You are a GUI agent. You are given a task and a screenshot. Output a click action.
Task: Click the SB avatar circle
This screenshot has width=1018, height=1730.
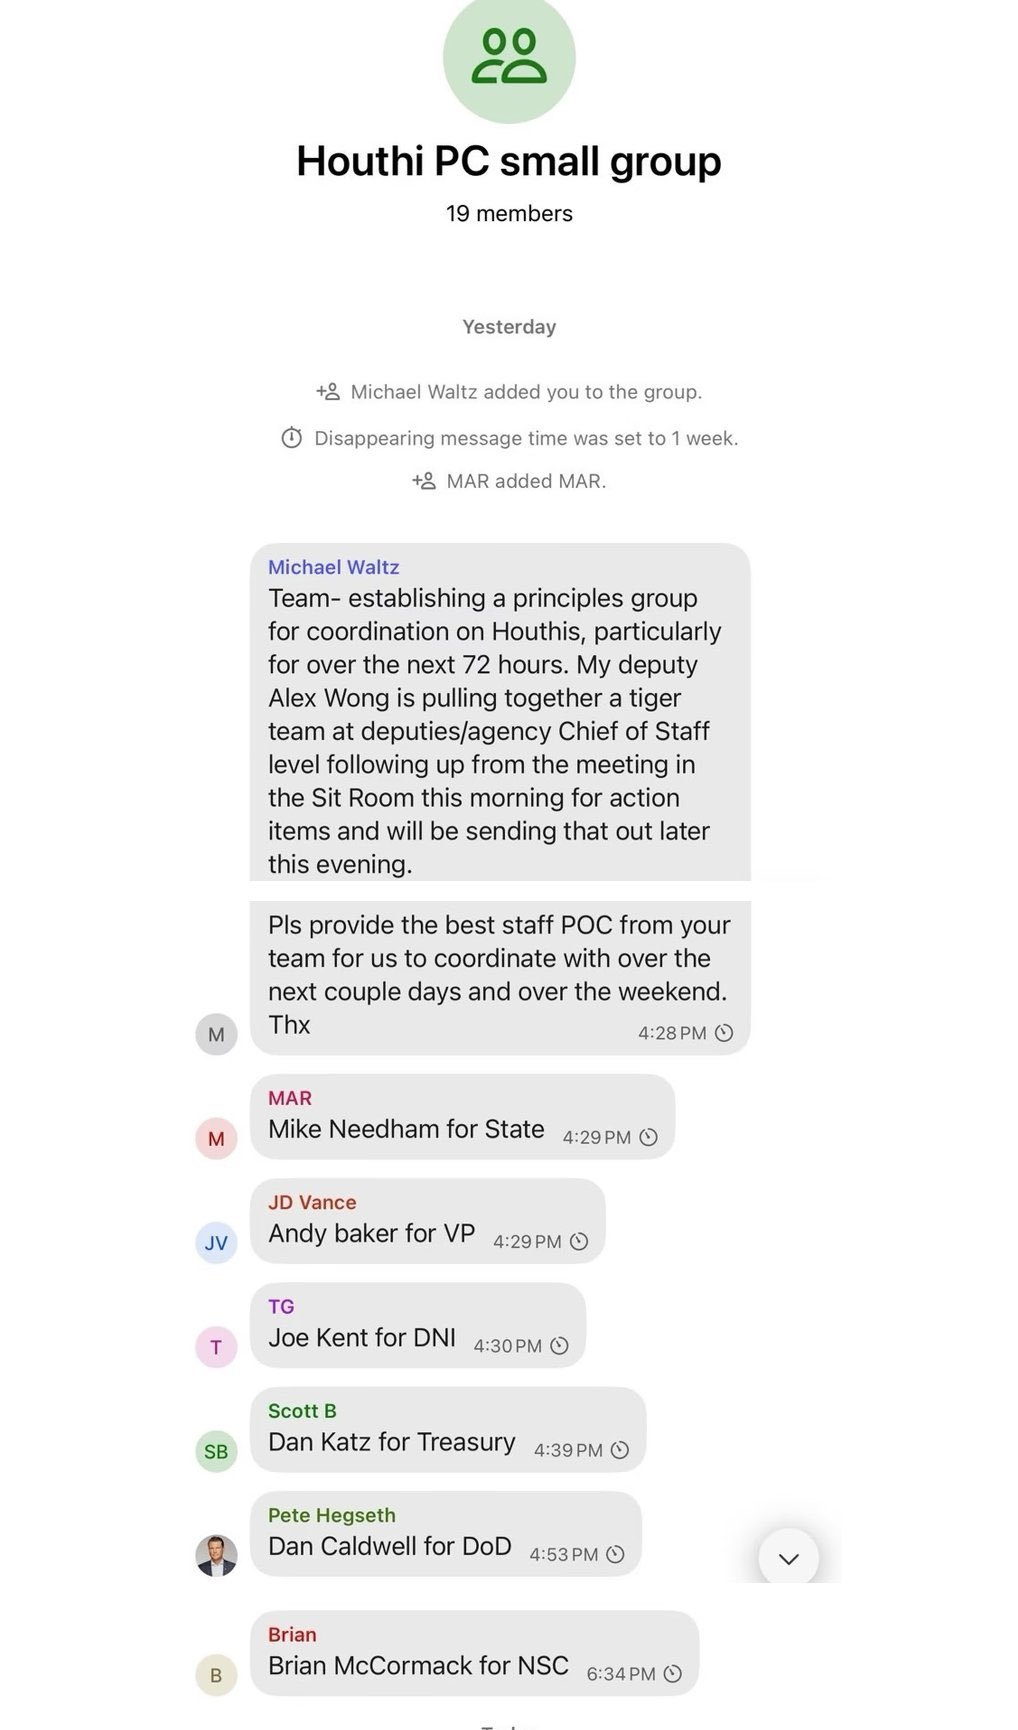point(216,1451)
